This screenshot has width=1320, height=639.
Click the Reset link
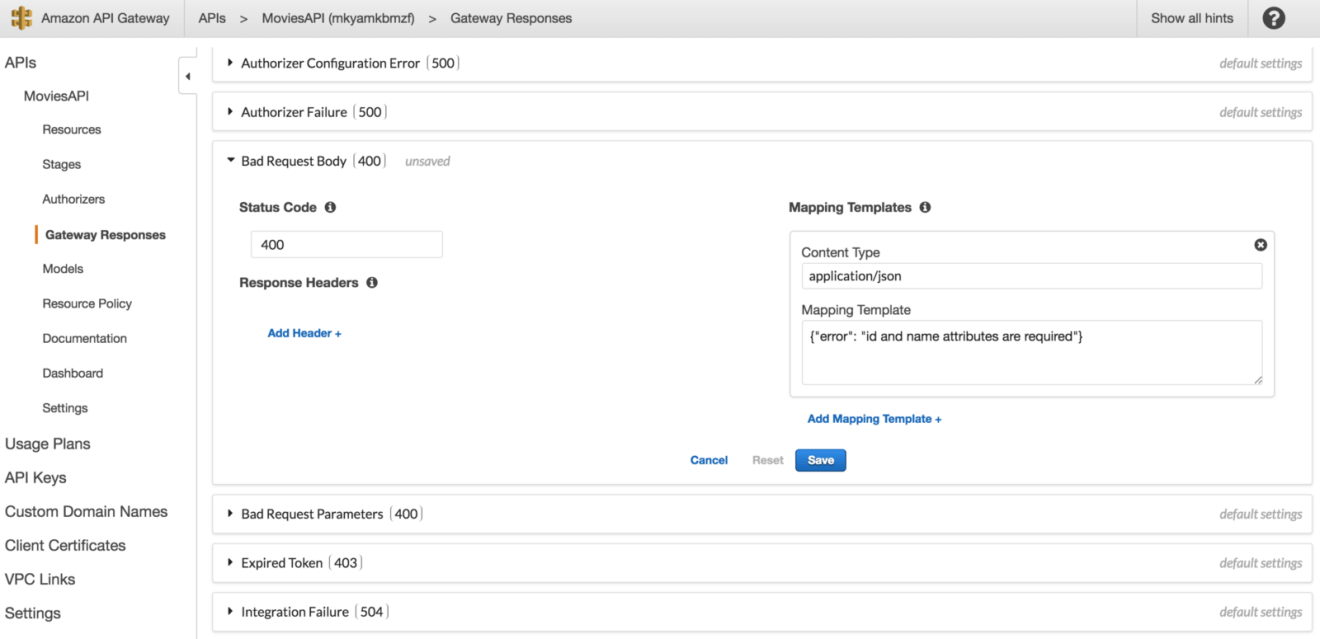[768, 460]
